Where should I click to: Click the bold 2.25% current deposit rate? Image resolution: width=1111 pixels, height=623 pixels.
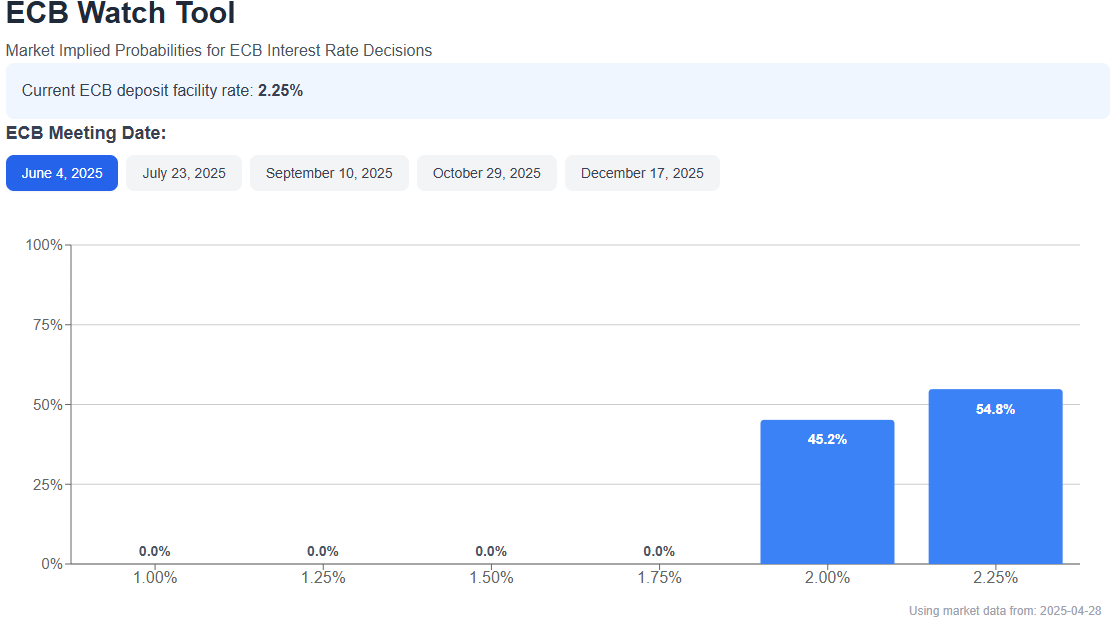[x=280, y=90]
